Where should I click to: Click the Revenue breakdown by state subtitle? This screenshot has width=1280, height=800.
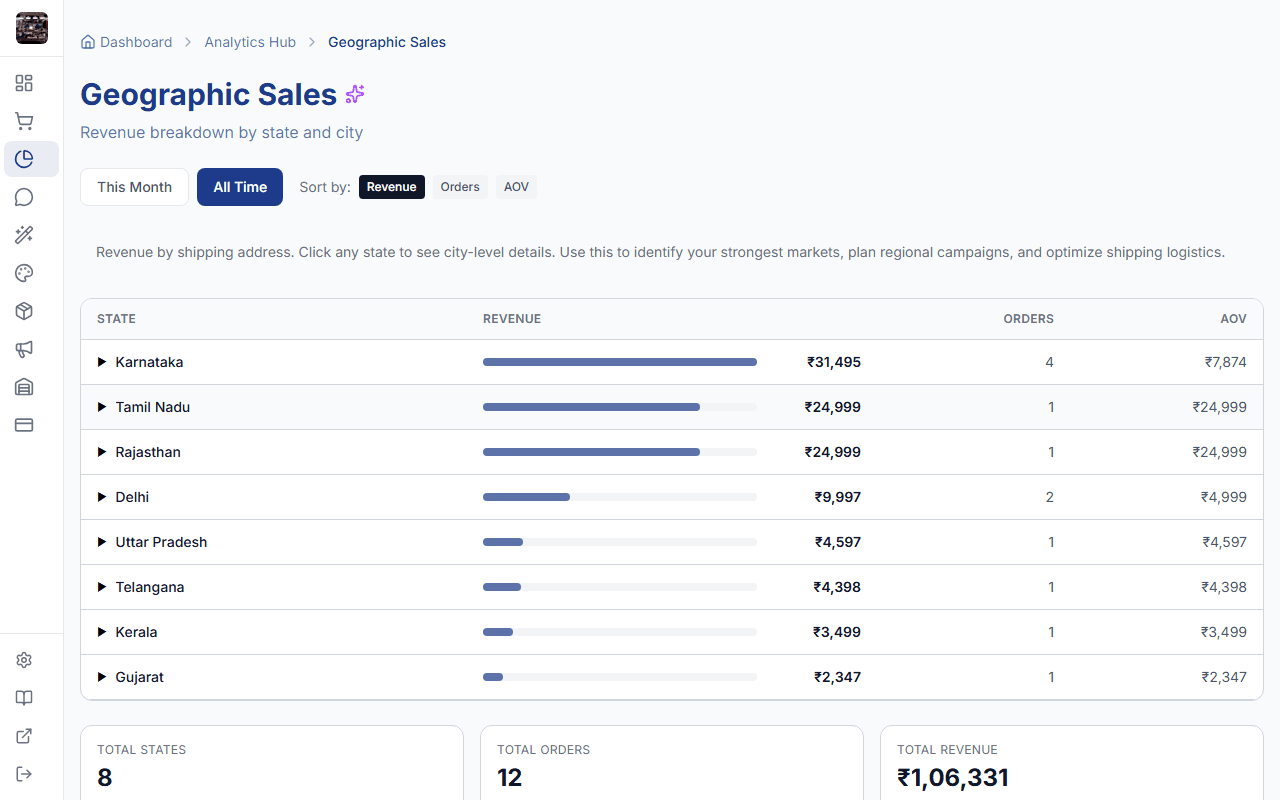(x=221, y=132)
